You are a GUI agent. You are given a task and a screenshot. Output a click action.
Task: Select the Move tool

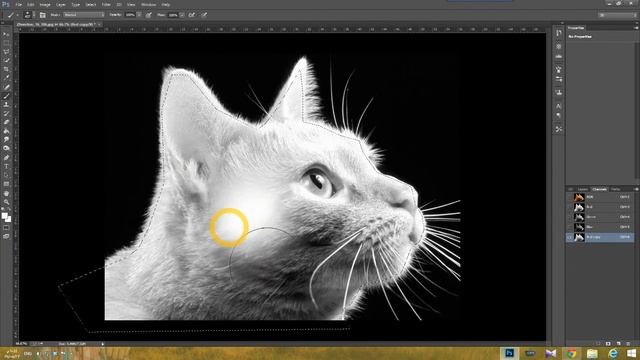coord(6,34)
